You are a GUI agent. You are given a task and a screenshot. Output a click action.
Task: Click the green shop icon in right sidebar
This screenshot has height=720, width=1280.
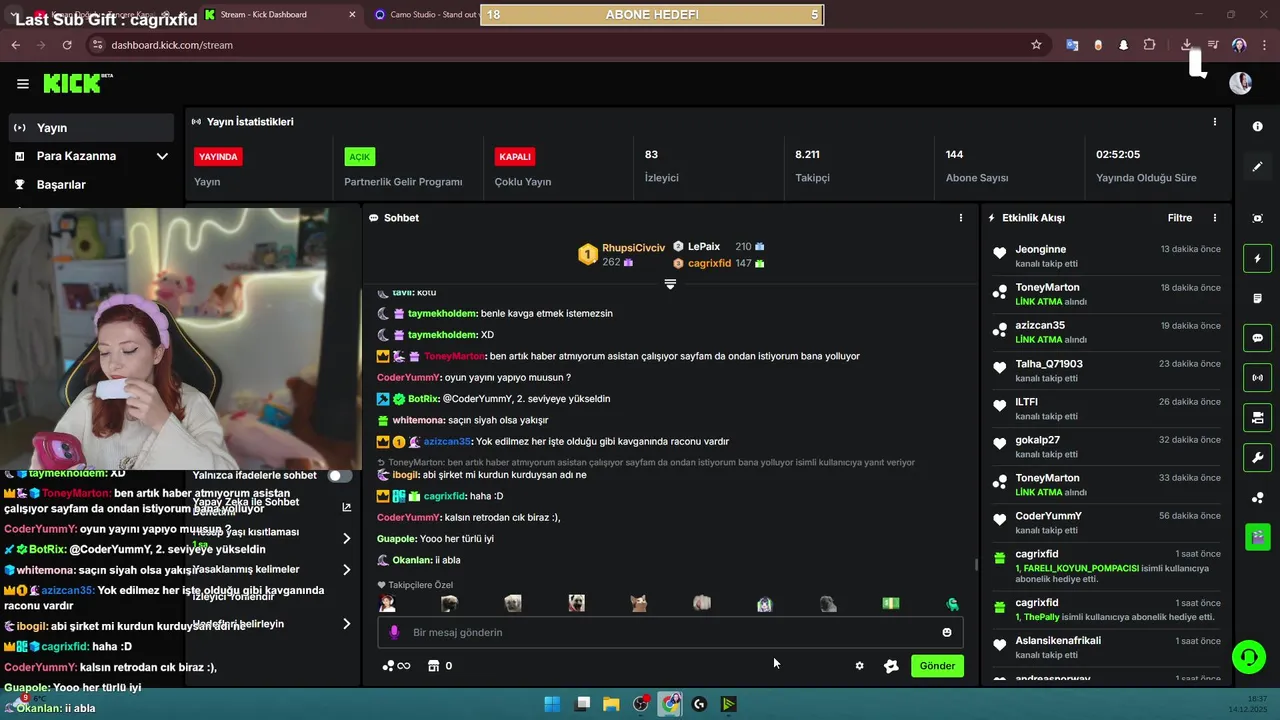tap(1257, 537)
